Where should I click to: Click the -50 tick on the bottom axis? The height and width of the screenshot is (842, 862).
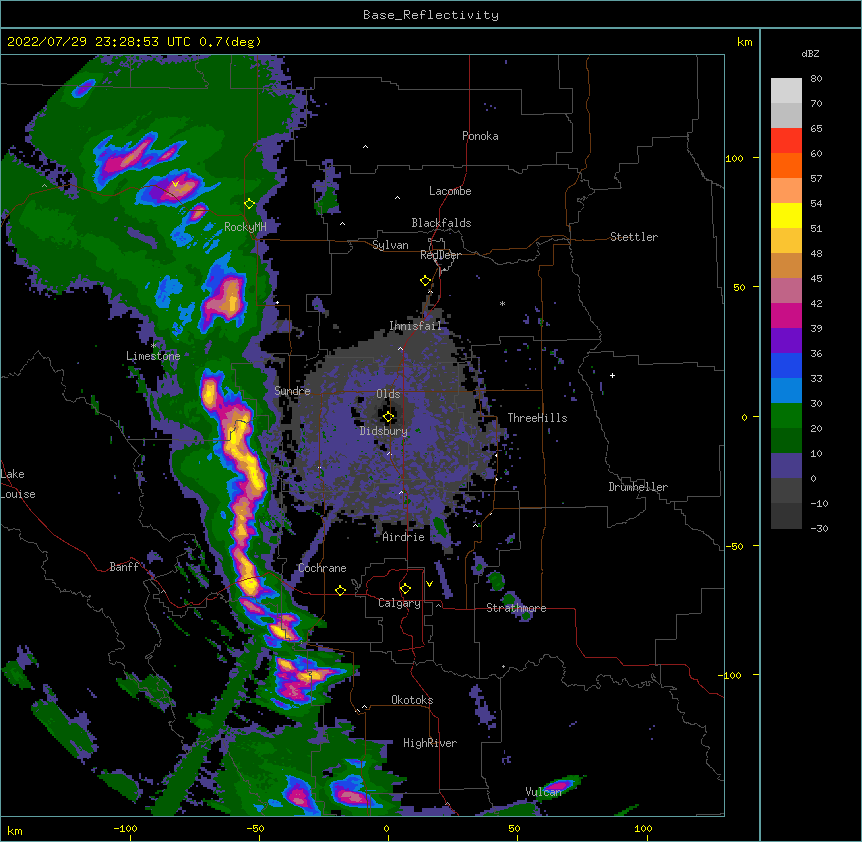(x=255, y=828)
